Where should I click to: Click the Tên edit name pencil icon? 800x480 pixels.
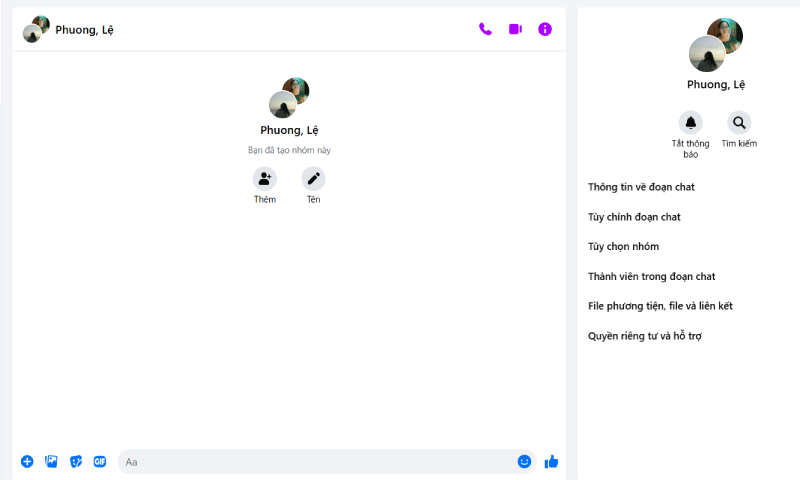[x=314, y=179]
